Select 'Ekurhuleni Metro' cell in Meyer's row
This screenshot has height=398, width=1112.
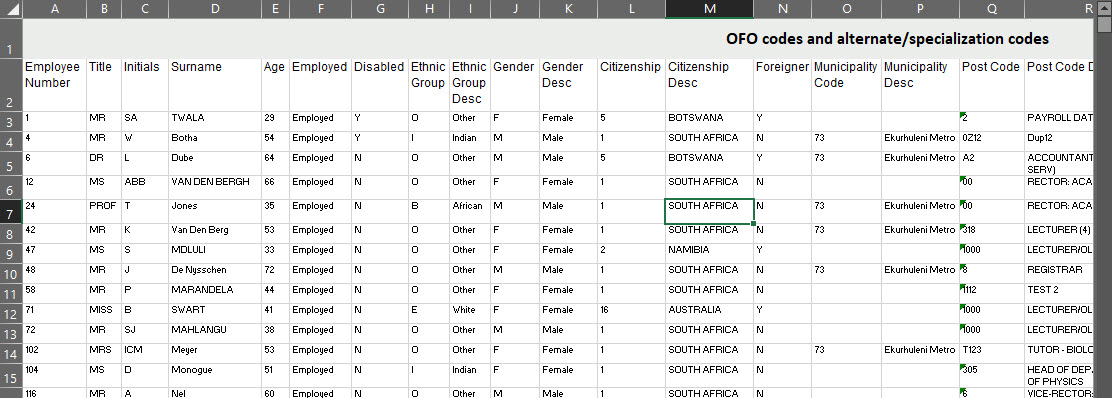921,353
